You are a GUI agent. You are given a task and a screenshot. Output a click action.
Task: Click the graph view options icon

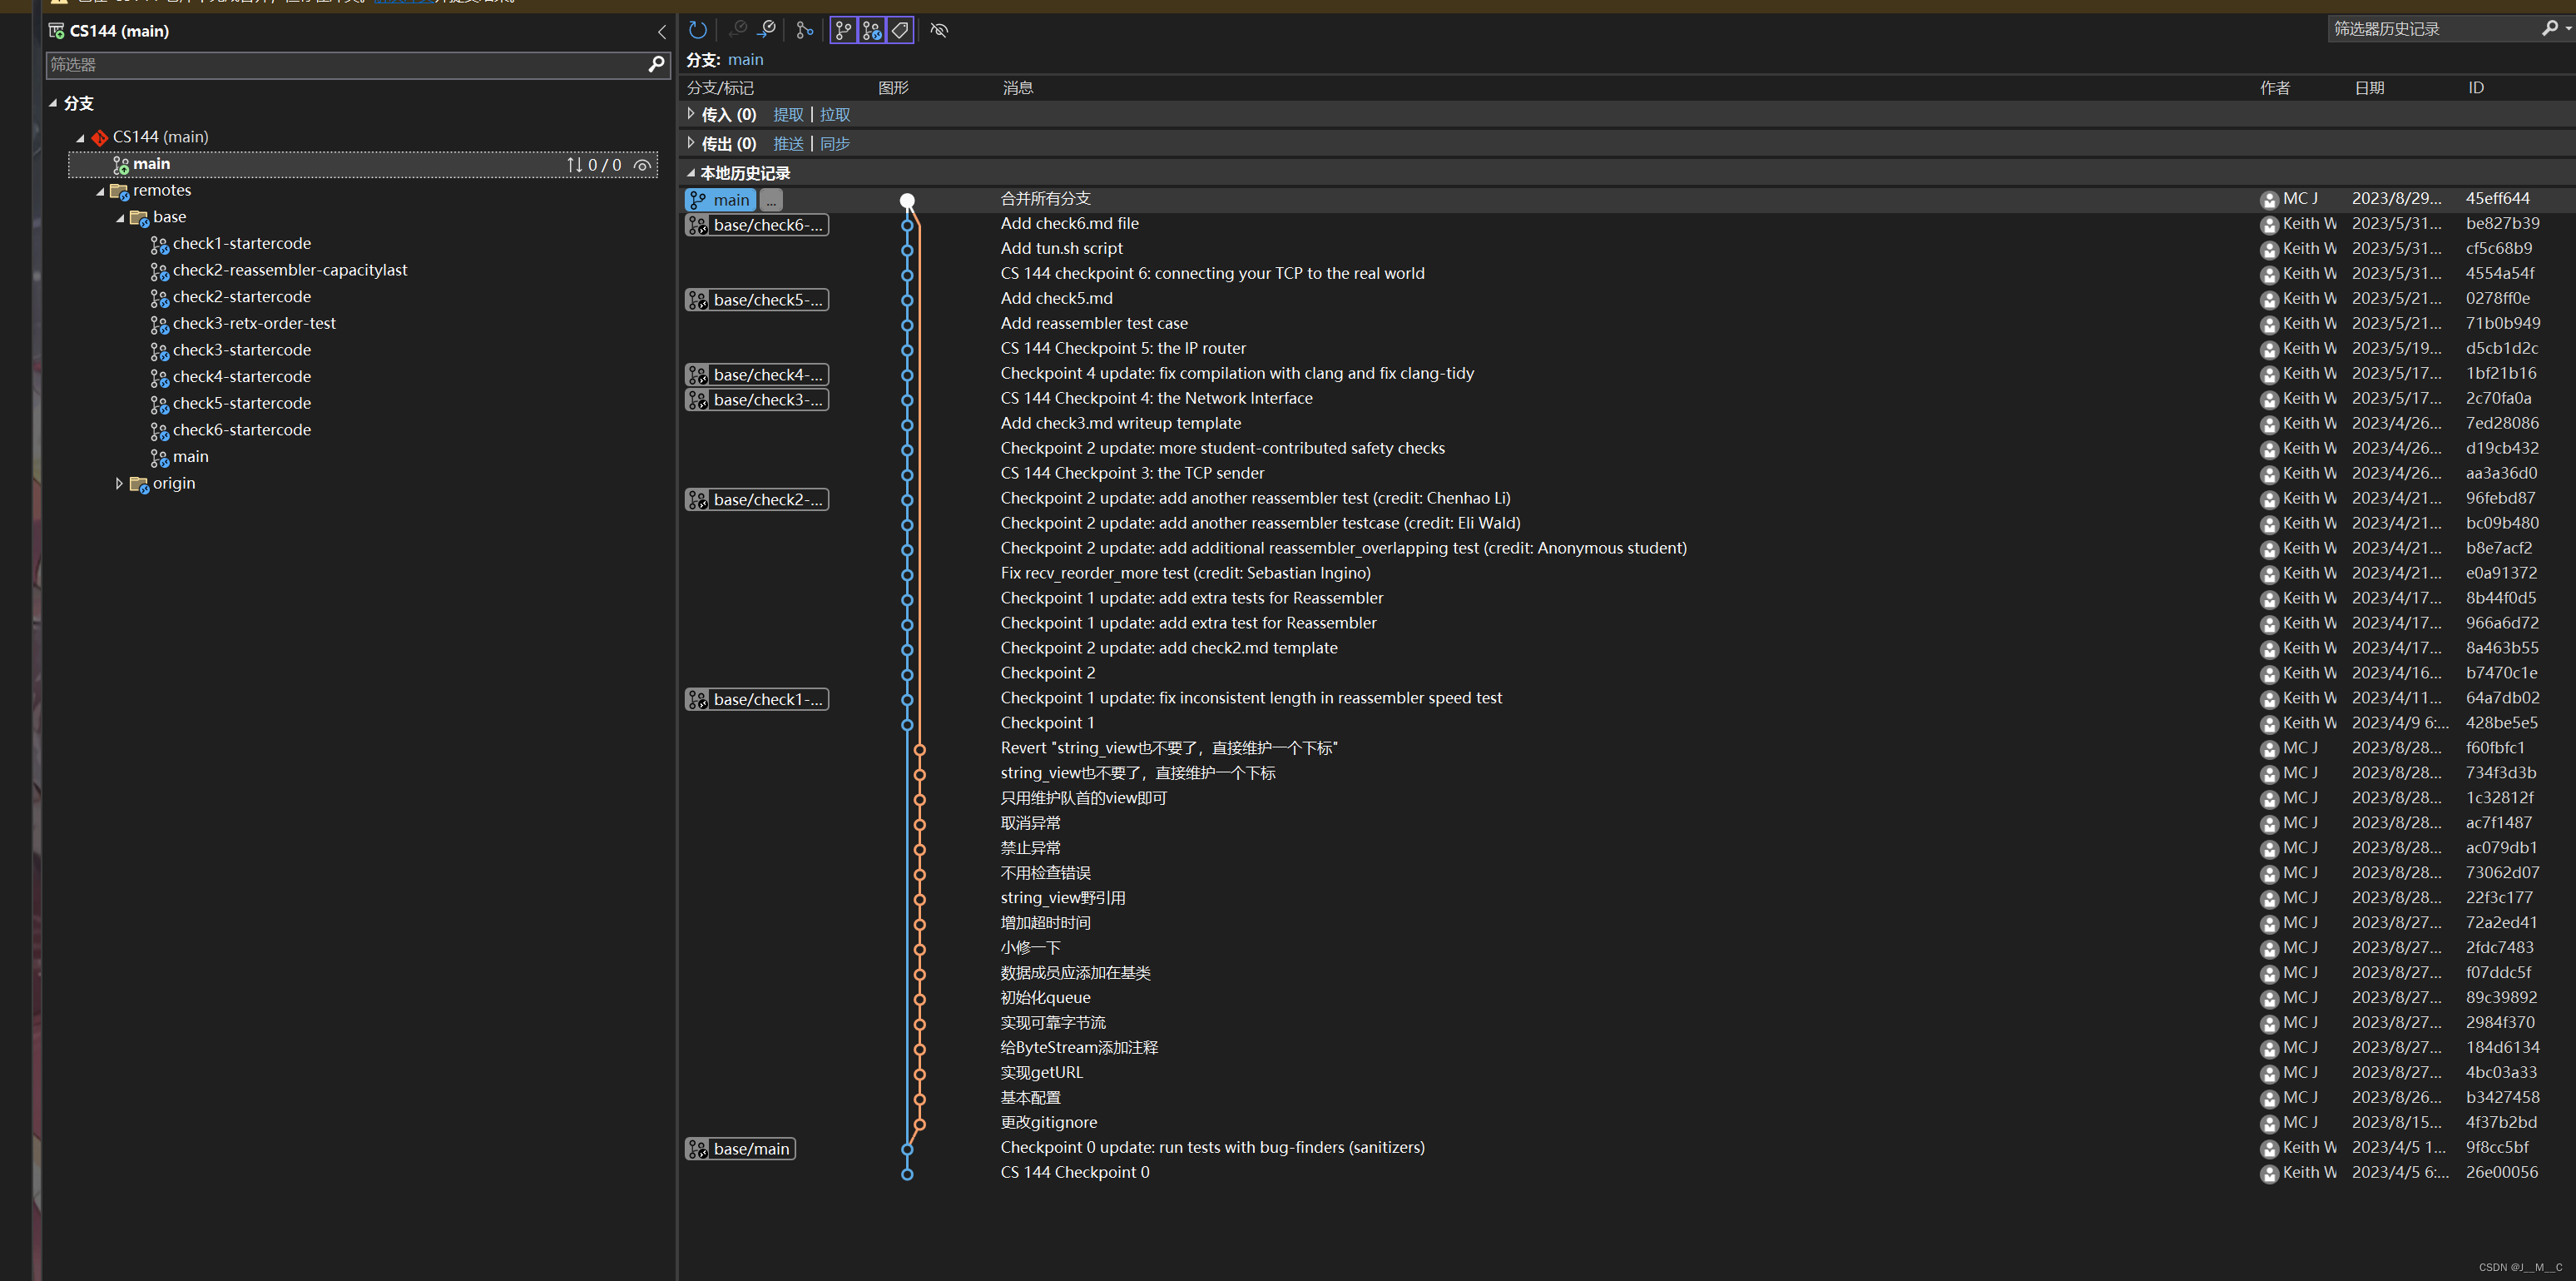tap(804, 30)
